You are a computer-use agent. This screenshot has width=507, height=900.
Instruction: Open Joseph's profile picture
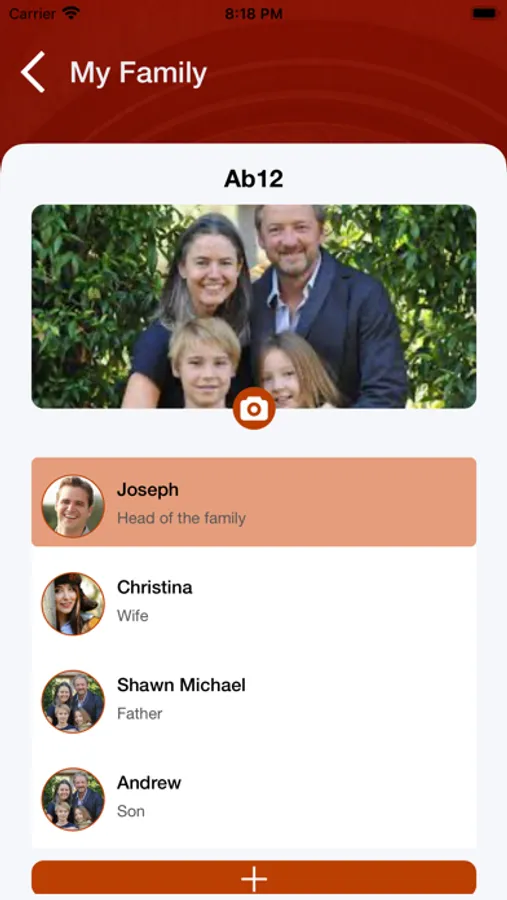[73, 506]
